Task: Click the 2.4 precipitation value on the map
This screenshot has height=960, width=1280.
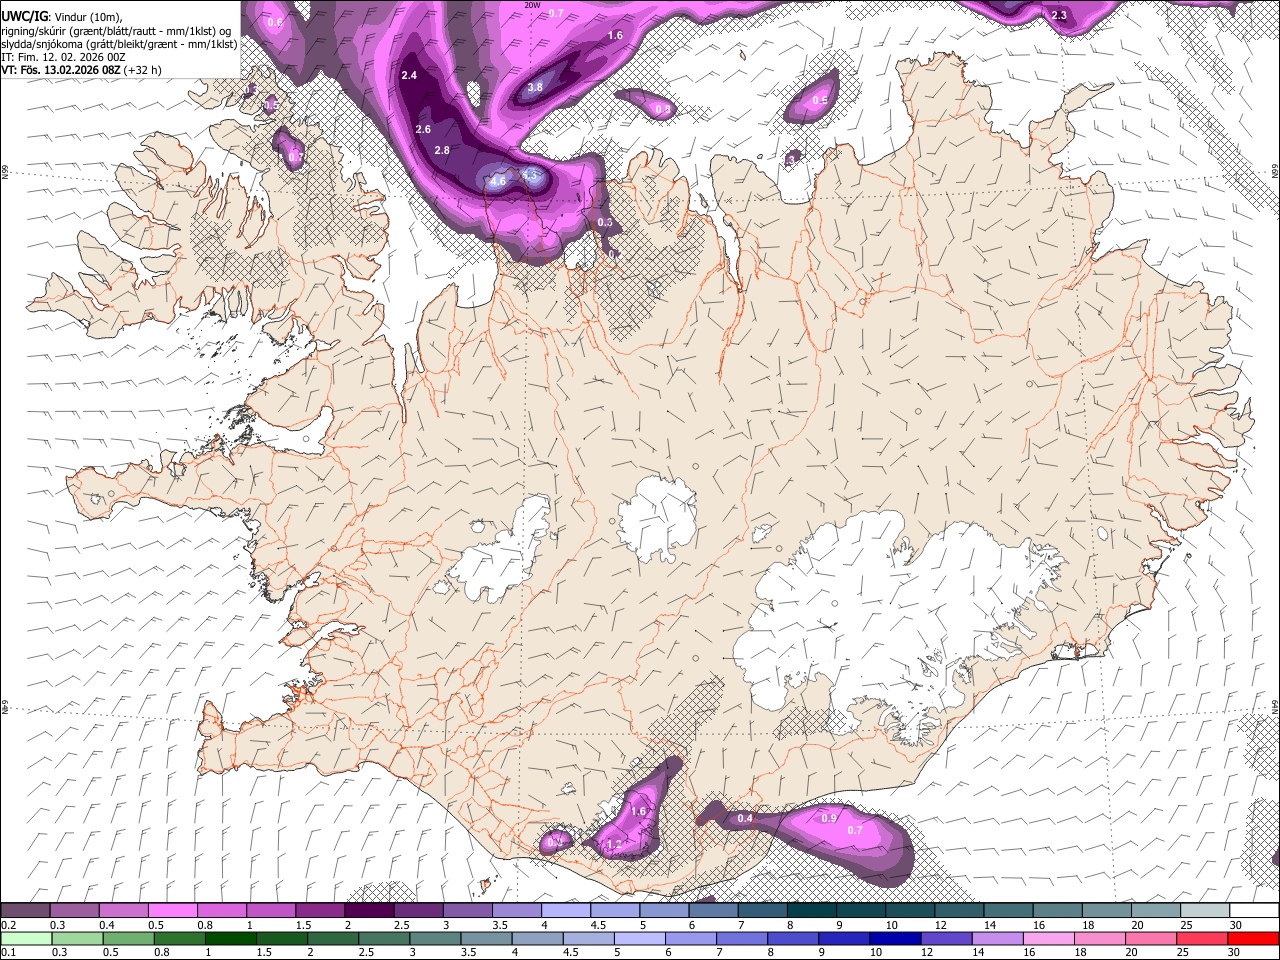Action: (409, 76)
